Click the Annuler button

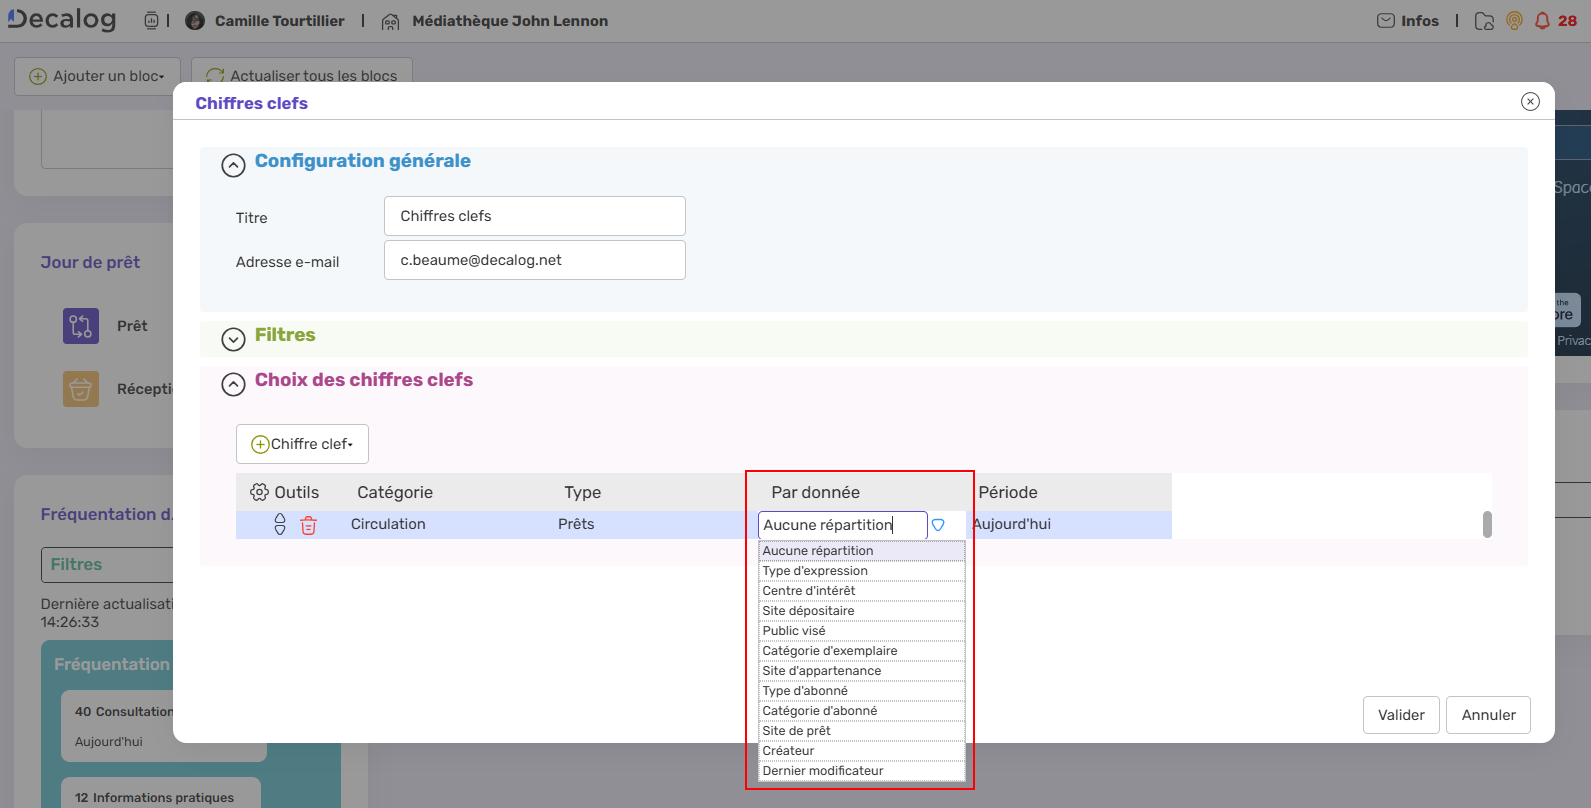[1488, 715]
